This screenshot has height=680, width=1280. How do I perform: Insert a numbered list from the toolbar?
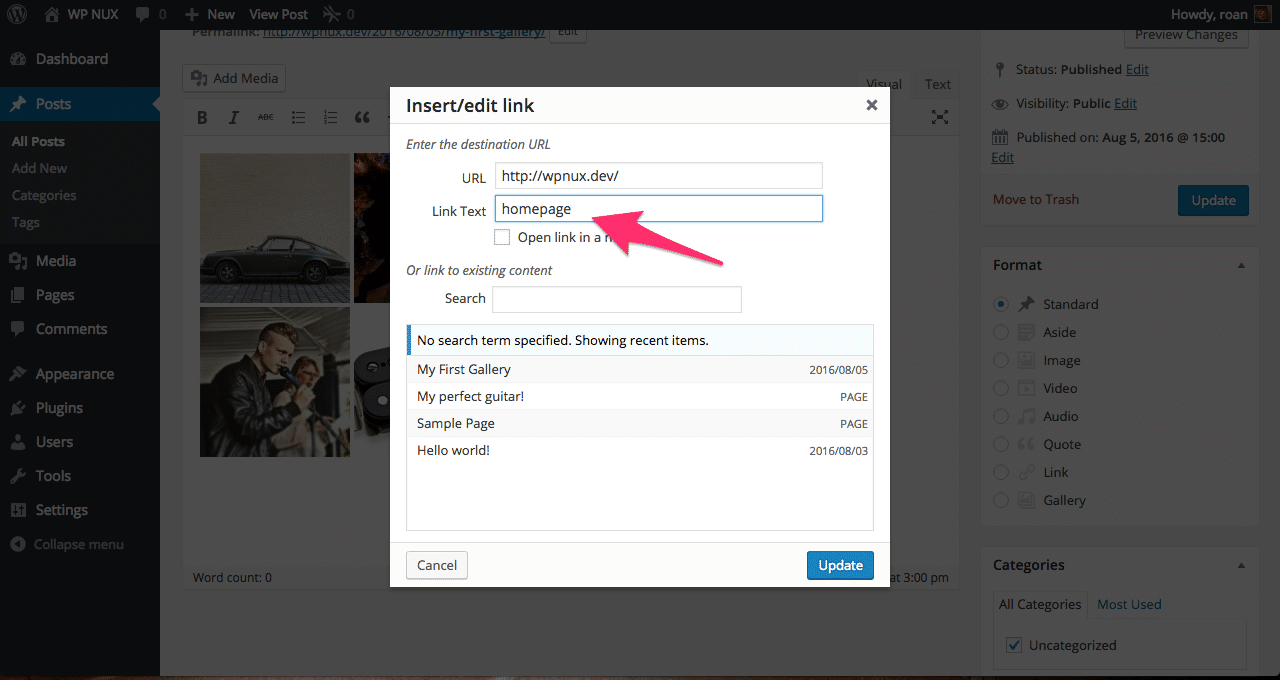(x=330, y=118)
